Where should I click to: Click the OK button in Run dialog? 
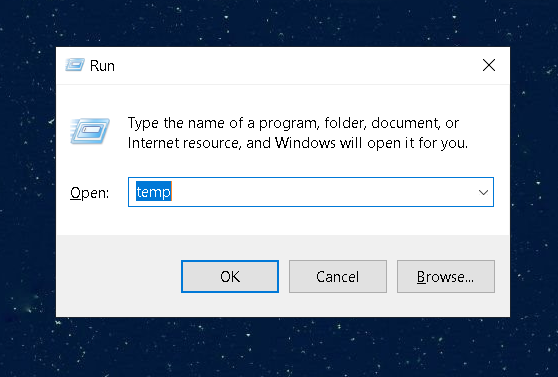point(230,277)
